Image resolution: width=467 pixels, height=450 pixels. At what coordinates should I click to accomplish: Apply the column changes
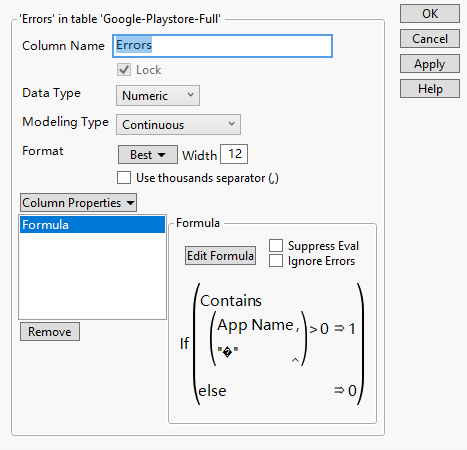click(430, 64)
